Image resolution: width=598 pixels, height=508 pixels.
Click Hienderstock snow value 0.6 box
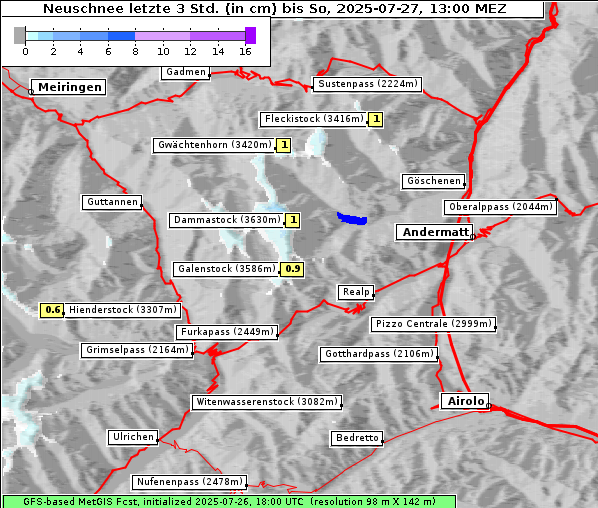click(x=52, y=310)
